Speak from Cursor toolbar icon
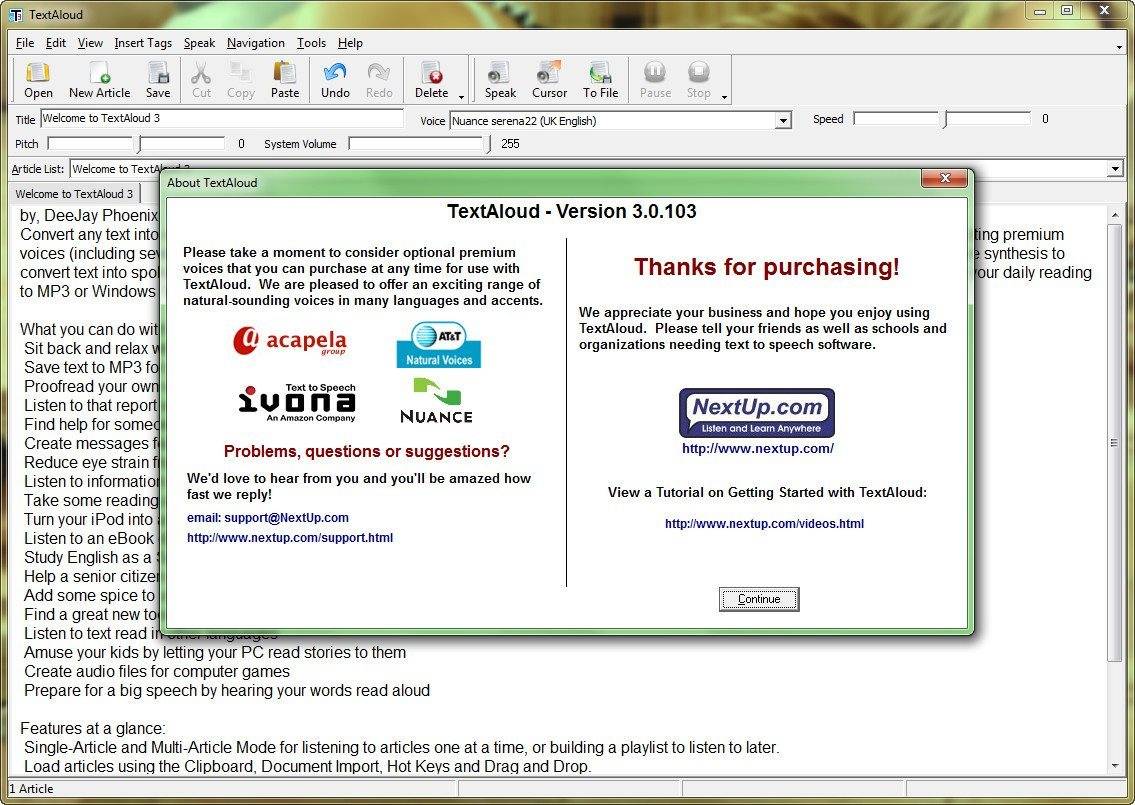 (x=549, y=80)
